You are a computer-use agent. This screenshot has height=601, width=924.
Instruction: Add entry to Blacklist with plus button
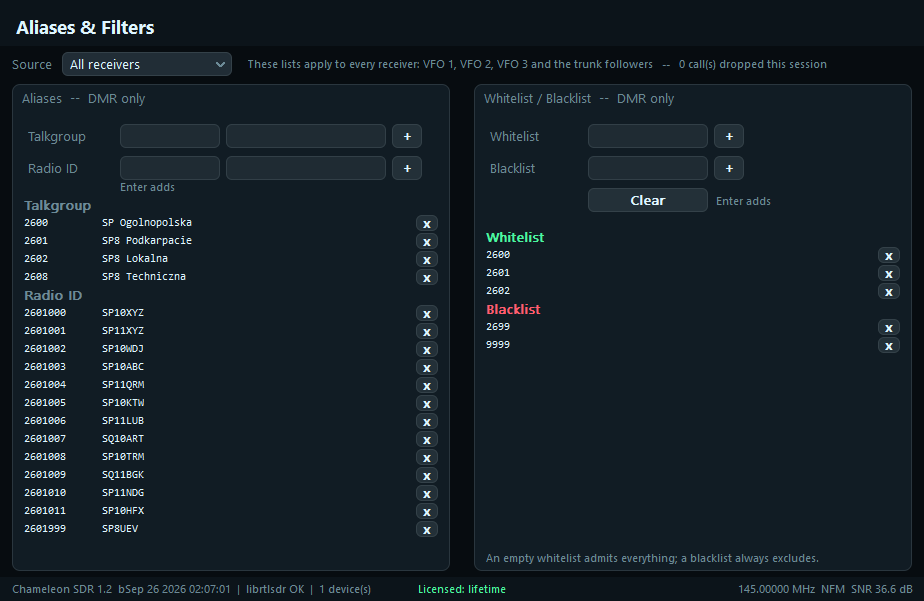point(729,168)
